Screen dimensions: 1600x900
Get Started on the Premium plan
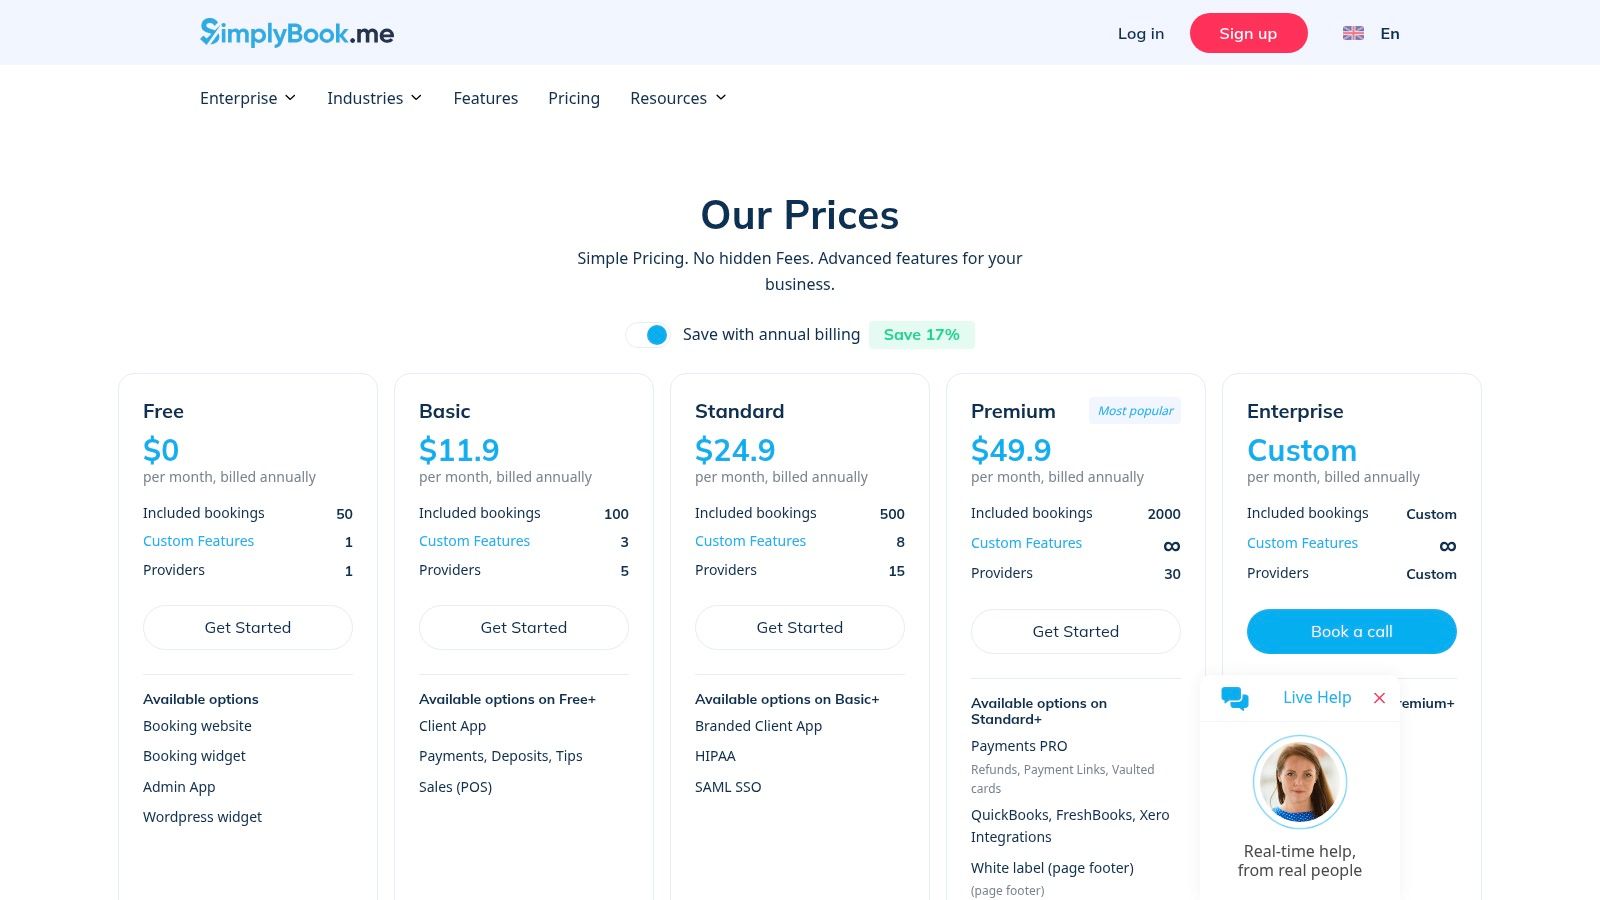coord(1075,631)
